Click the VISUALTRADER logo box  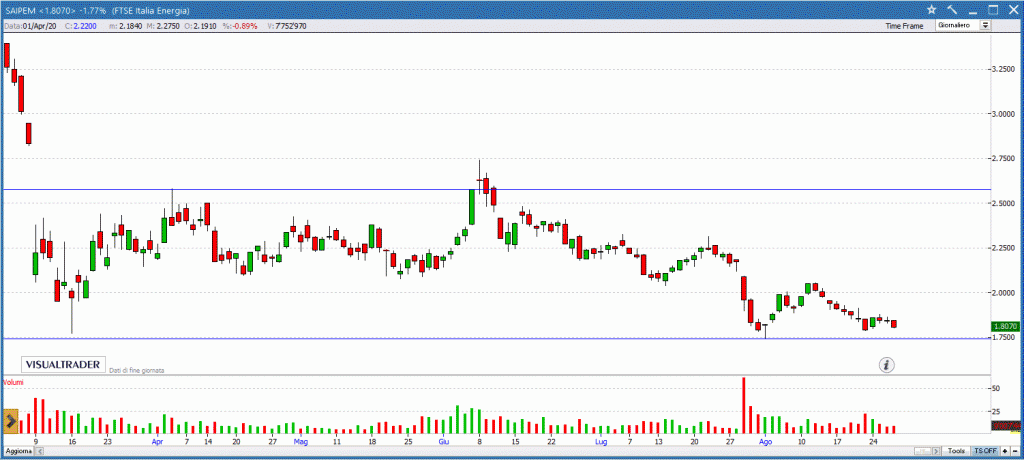pyautogui.click(x=63, y=365)
